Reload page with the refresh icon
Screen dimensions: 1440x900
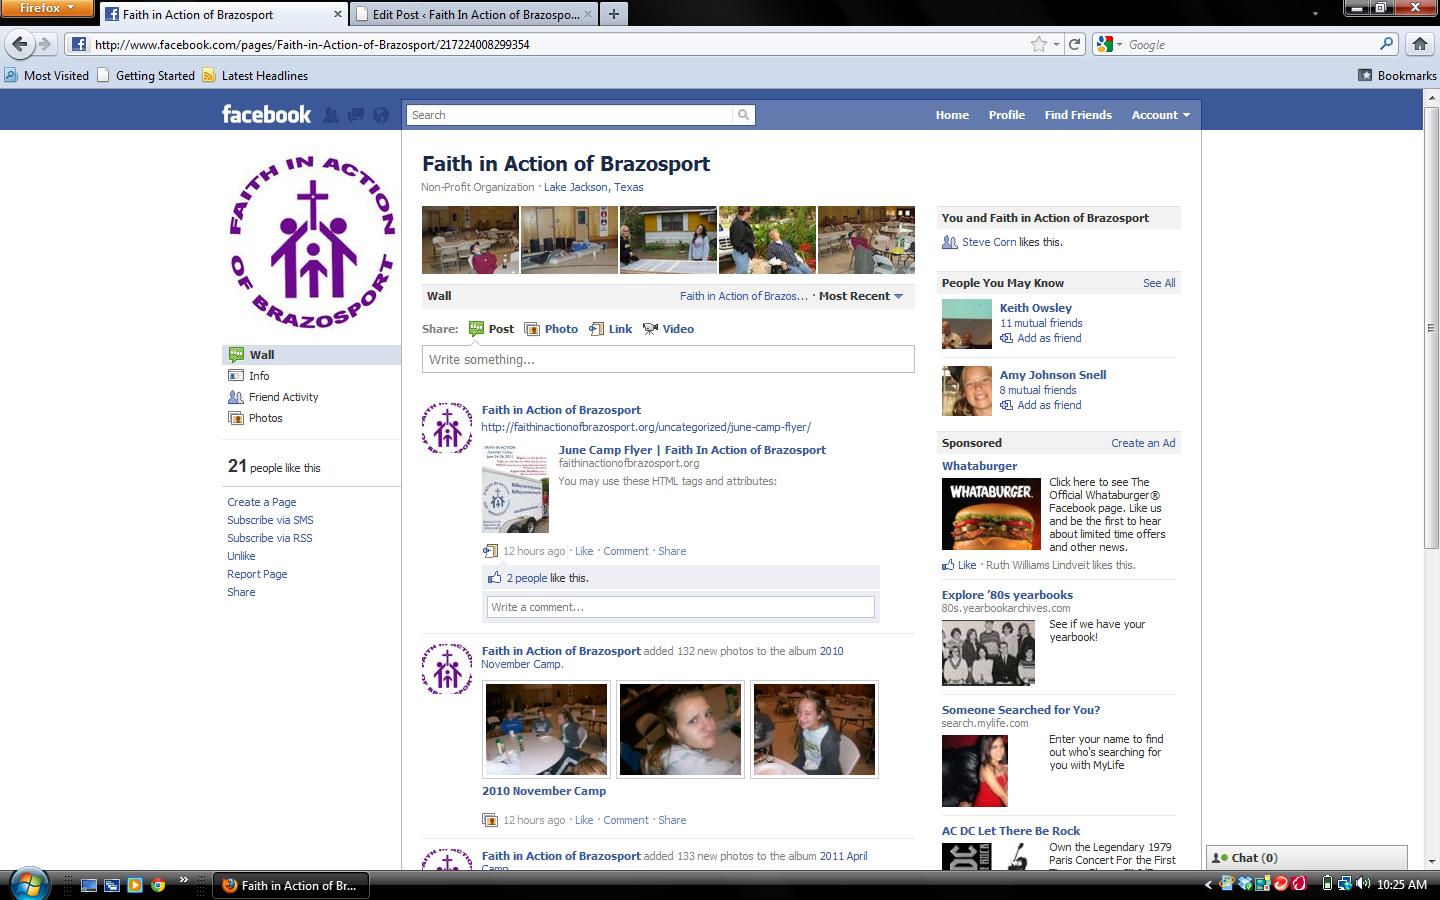(x=1074, y=44)
